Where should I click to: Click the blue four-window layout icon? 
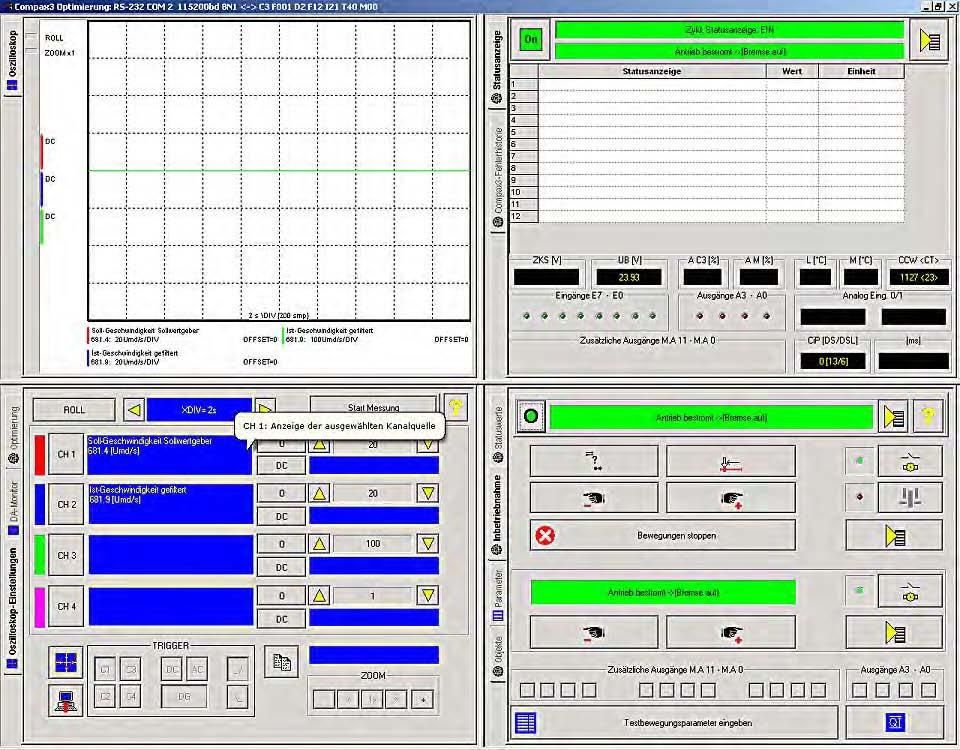[66, 662]
